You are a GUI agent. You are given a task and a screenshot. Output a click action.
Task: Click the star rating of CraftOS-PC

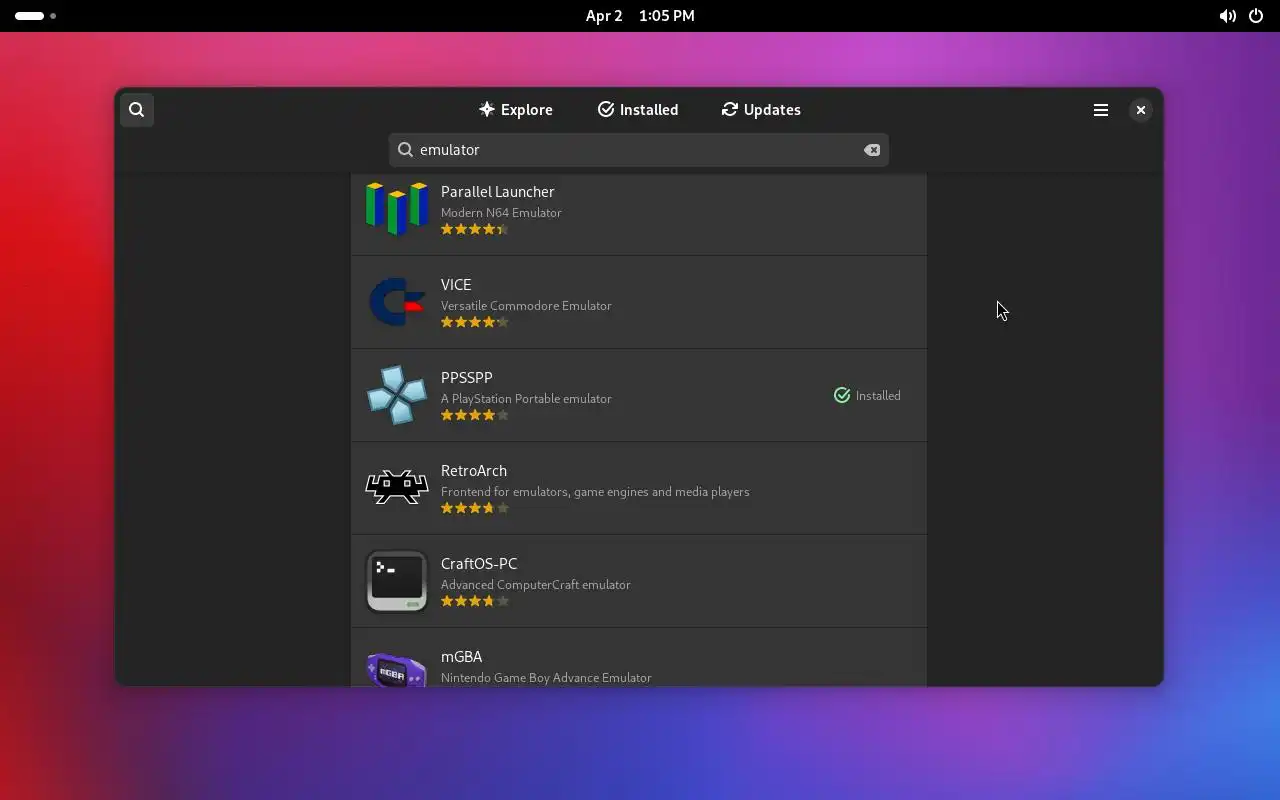(x=475, y=601)
